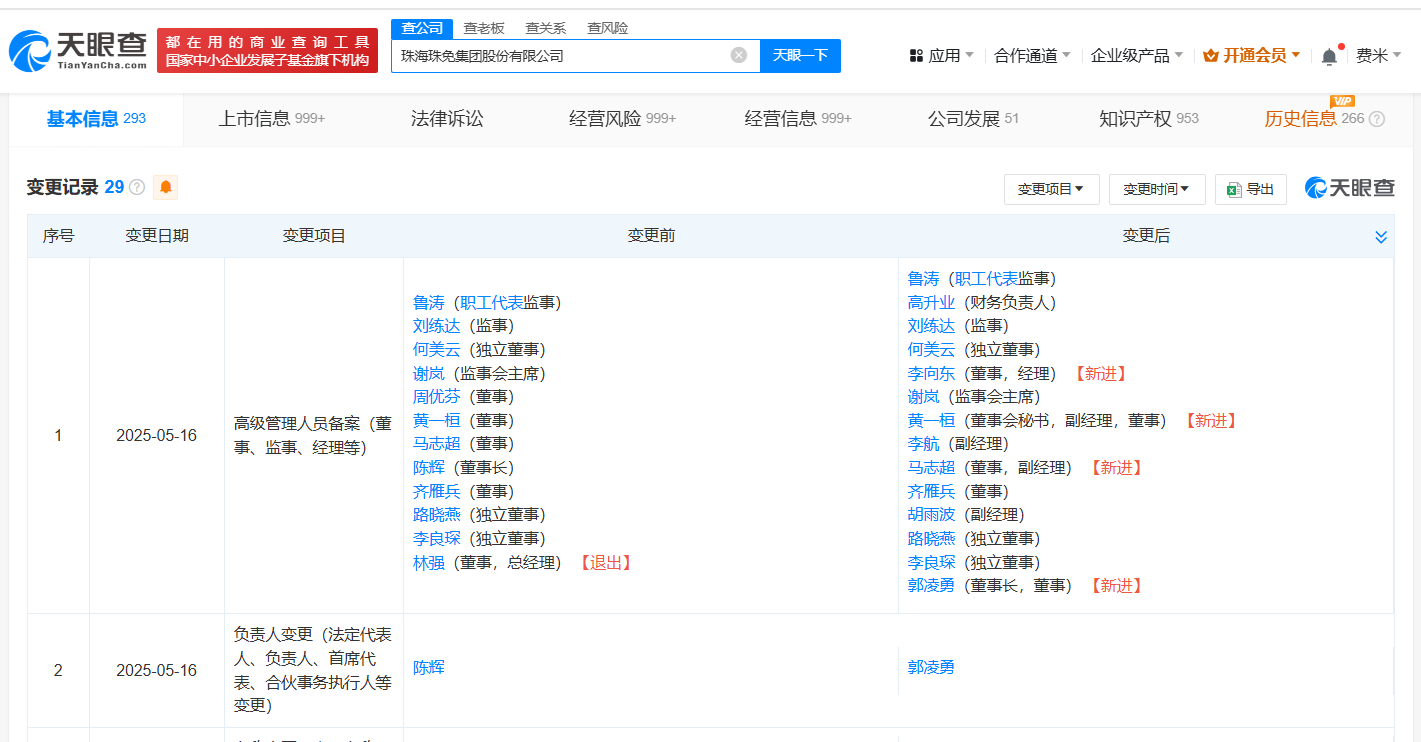Expand the 合作通道 dropdown
This screenshot has height=742, width=1421.
[x=1032, y=56]
